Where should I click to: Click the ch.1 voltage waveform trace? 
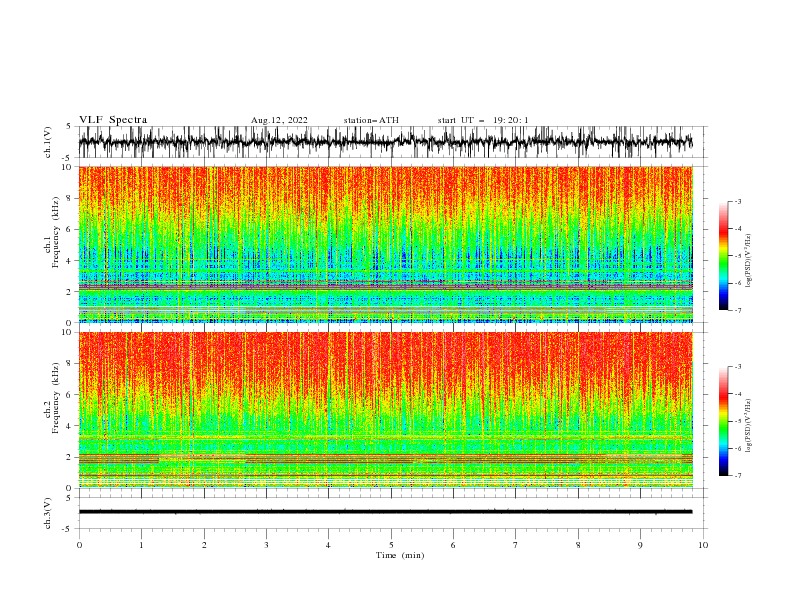[x=385, y=142]
